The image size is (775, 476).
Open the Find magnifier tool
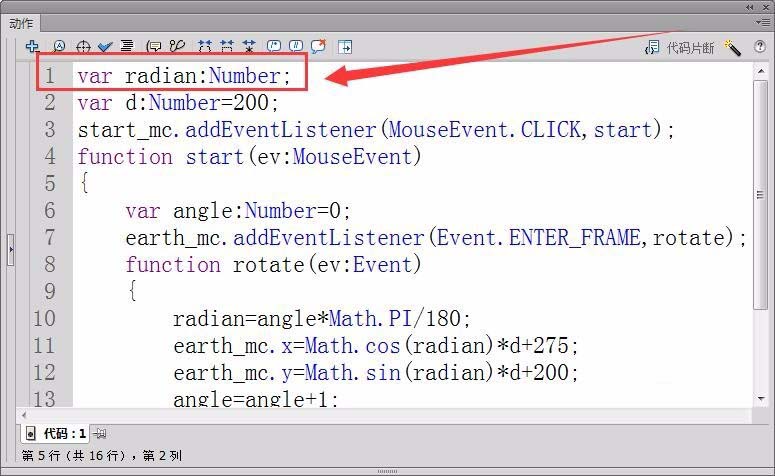[x=59, y=46]
